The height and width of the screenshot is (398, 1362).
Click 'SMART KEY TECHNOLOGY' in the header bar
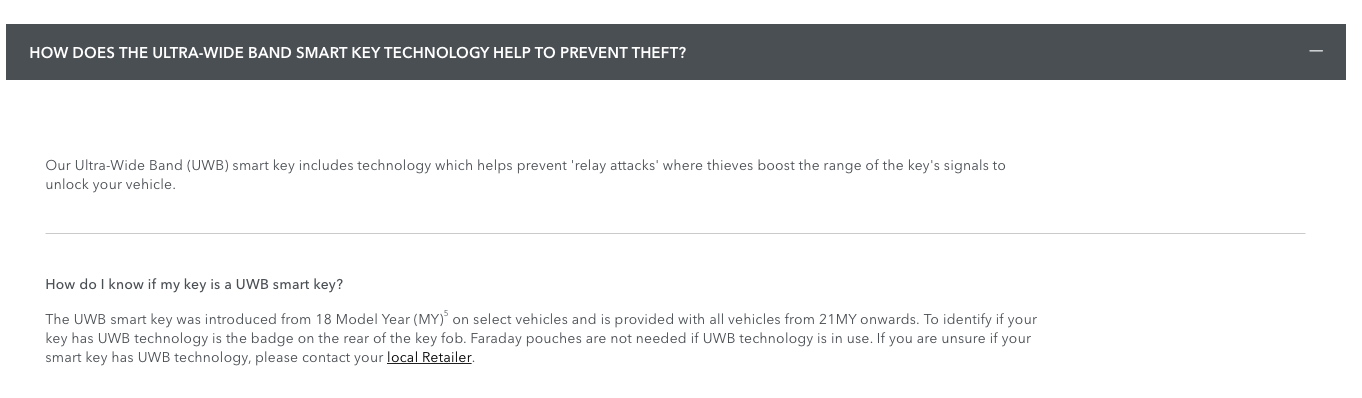(392, 52)
